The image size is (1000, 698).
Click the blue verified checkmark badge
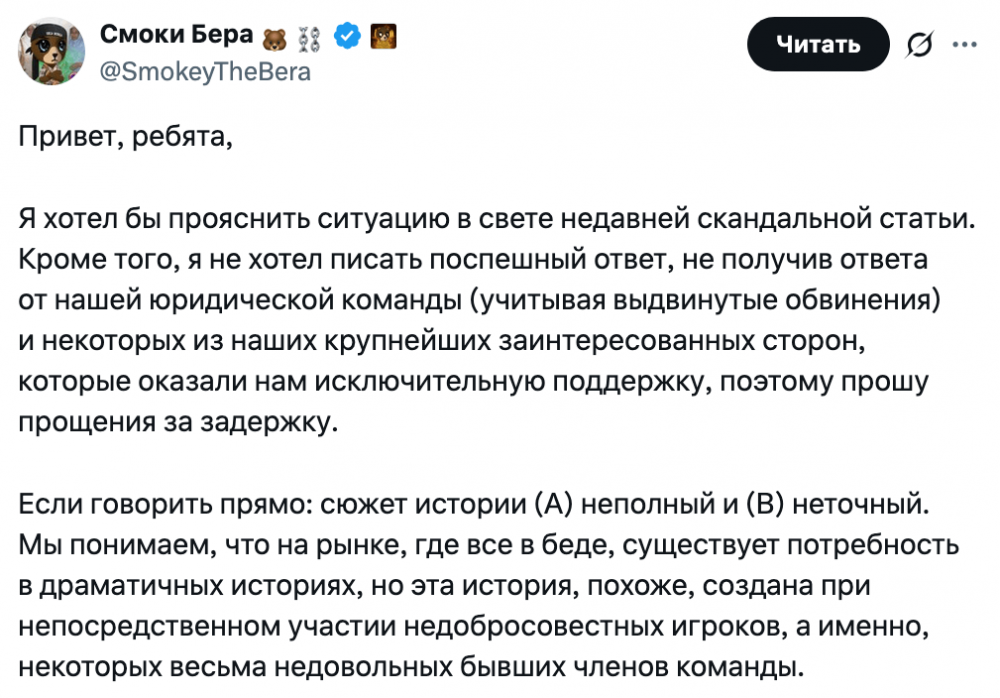tap(346, 37)
